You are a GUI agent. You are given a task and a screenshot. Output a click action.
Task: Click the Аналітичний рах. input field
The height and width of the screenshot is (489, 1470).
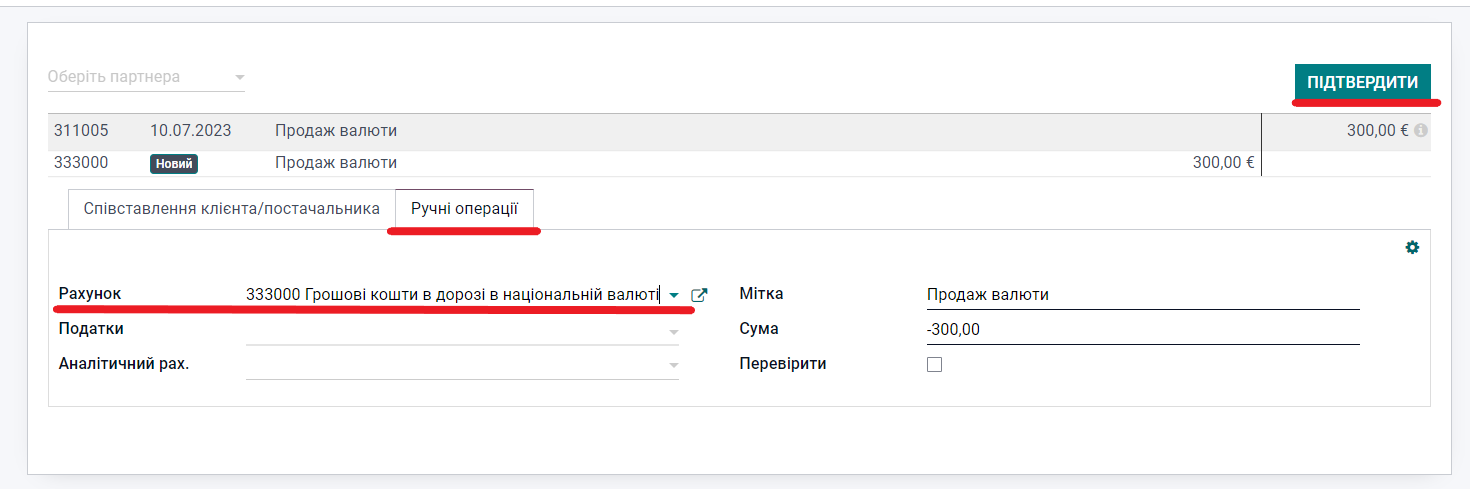[455, 365]
